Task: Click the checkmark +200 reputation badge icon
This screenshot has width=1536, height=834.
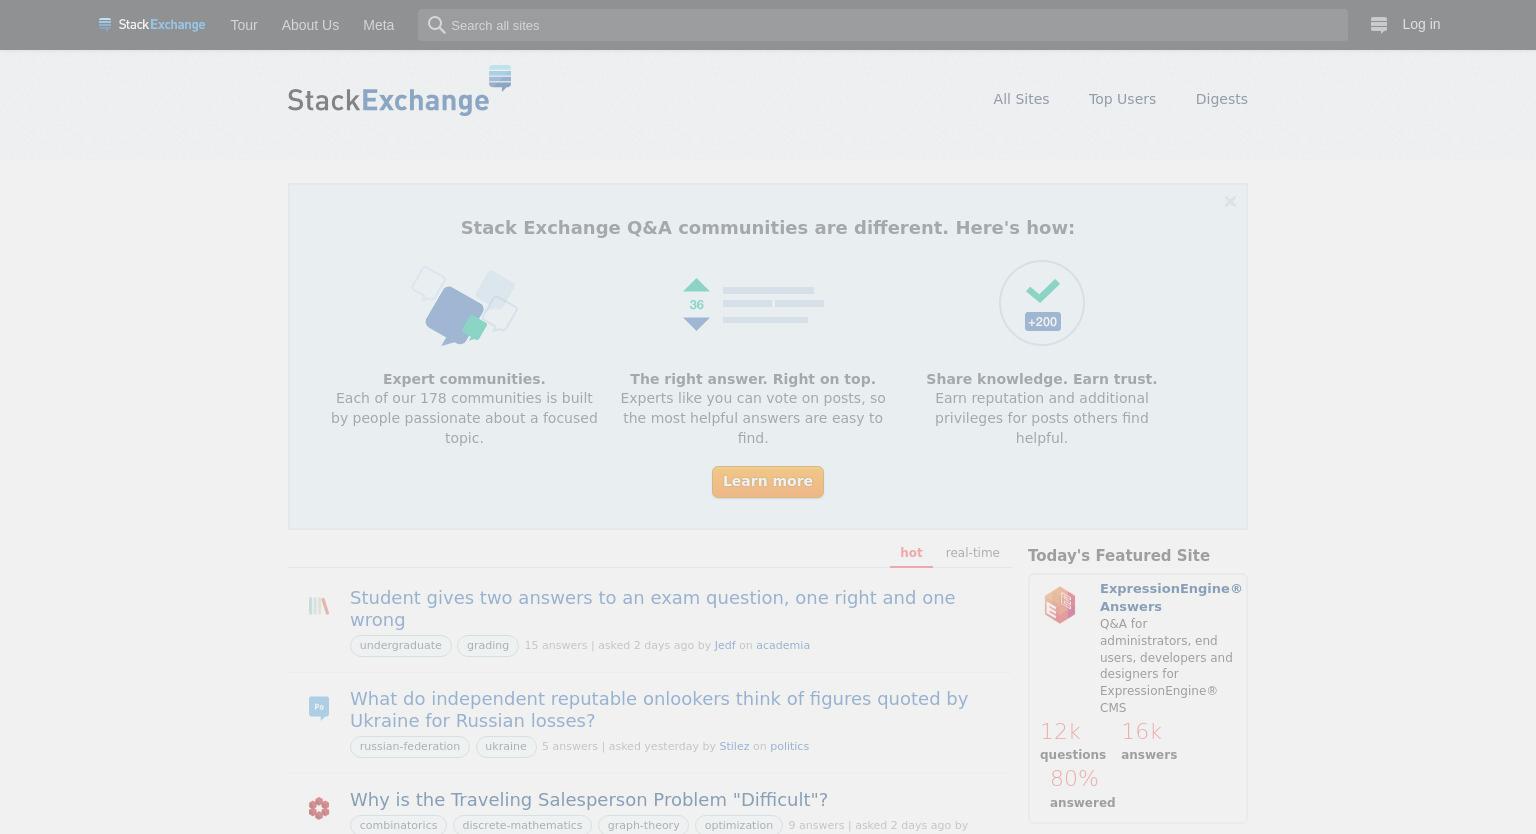Action: tap(1042, 303)
